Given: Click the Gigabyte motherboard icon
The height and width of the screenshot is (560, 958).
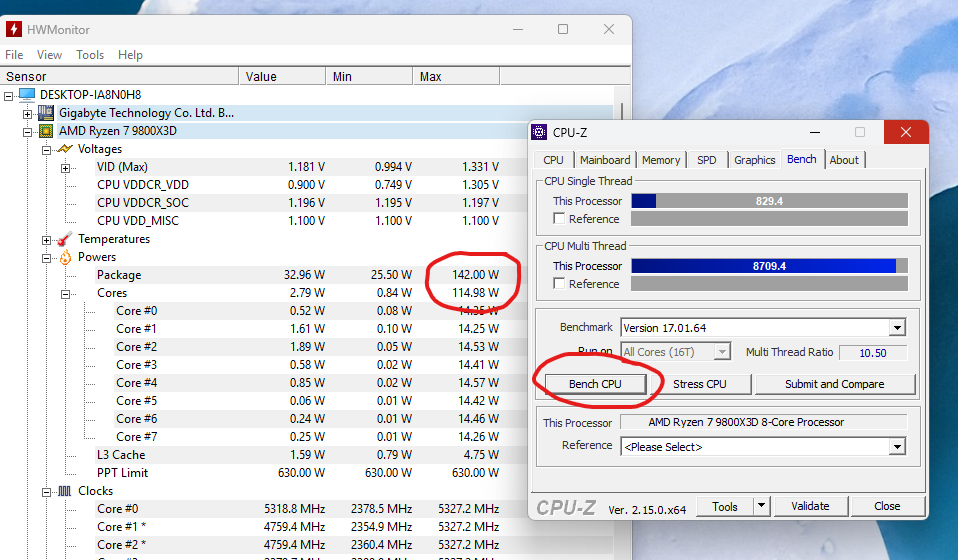Looking at the screenshot, I should coord(46,112).
